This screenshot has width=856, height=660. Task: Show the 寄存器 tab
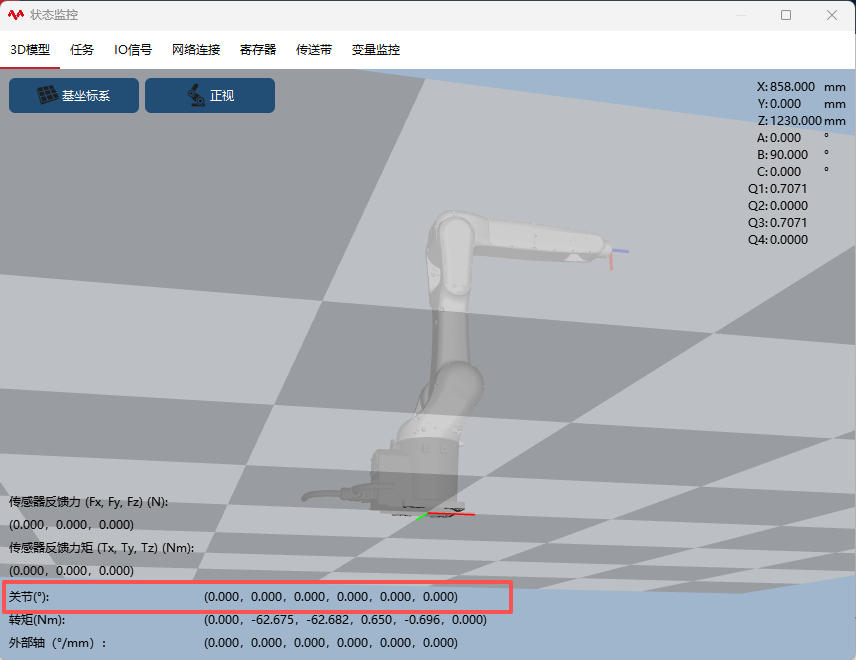click(x=258, y=49)
